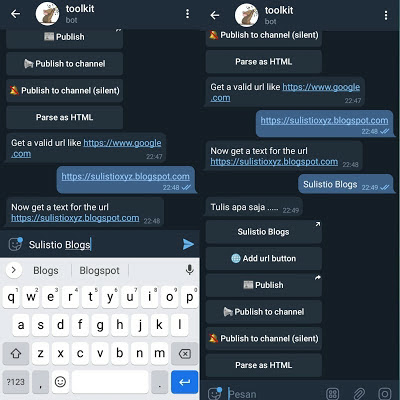Image resolution: width=400 pixels, height=400 pixels.
Task: Tap the blue send message arrow
Action: click(188, 244)
